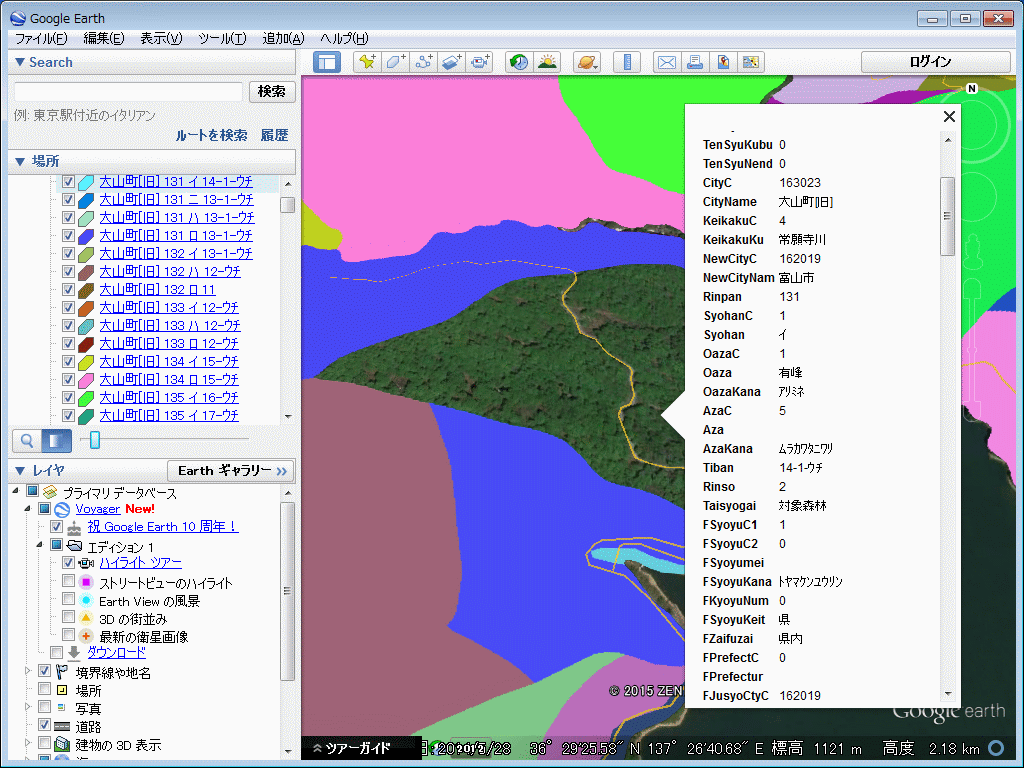The image size is (1024, 768).
Task: Select the add polygon tool
Action: point(396,62)
